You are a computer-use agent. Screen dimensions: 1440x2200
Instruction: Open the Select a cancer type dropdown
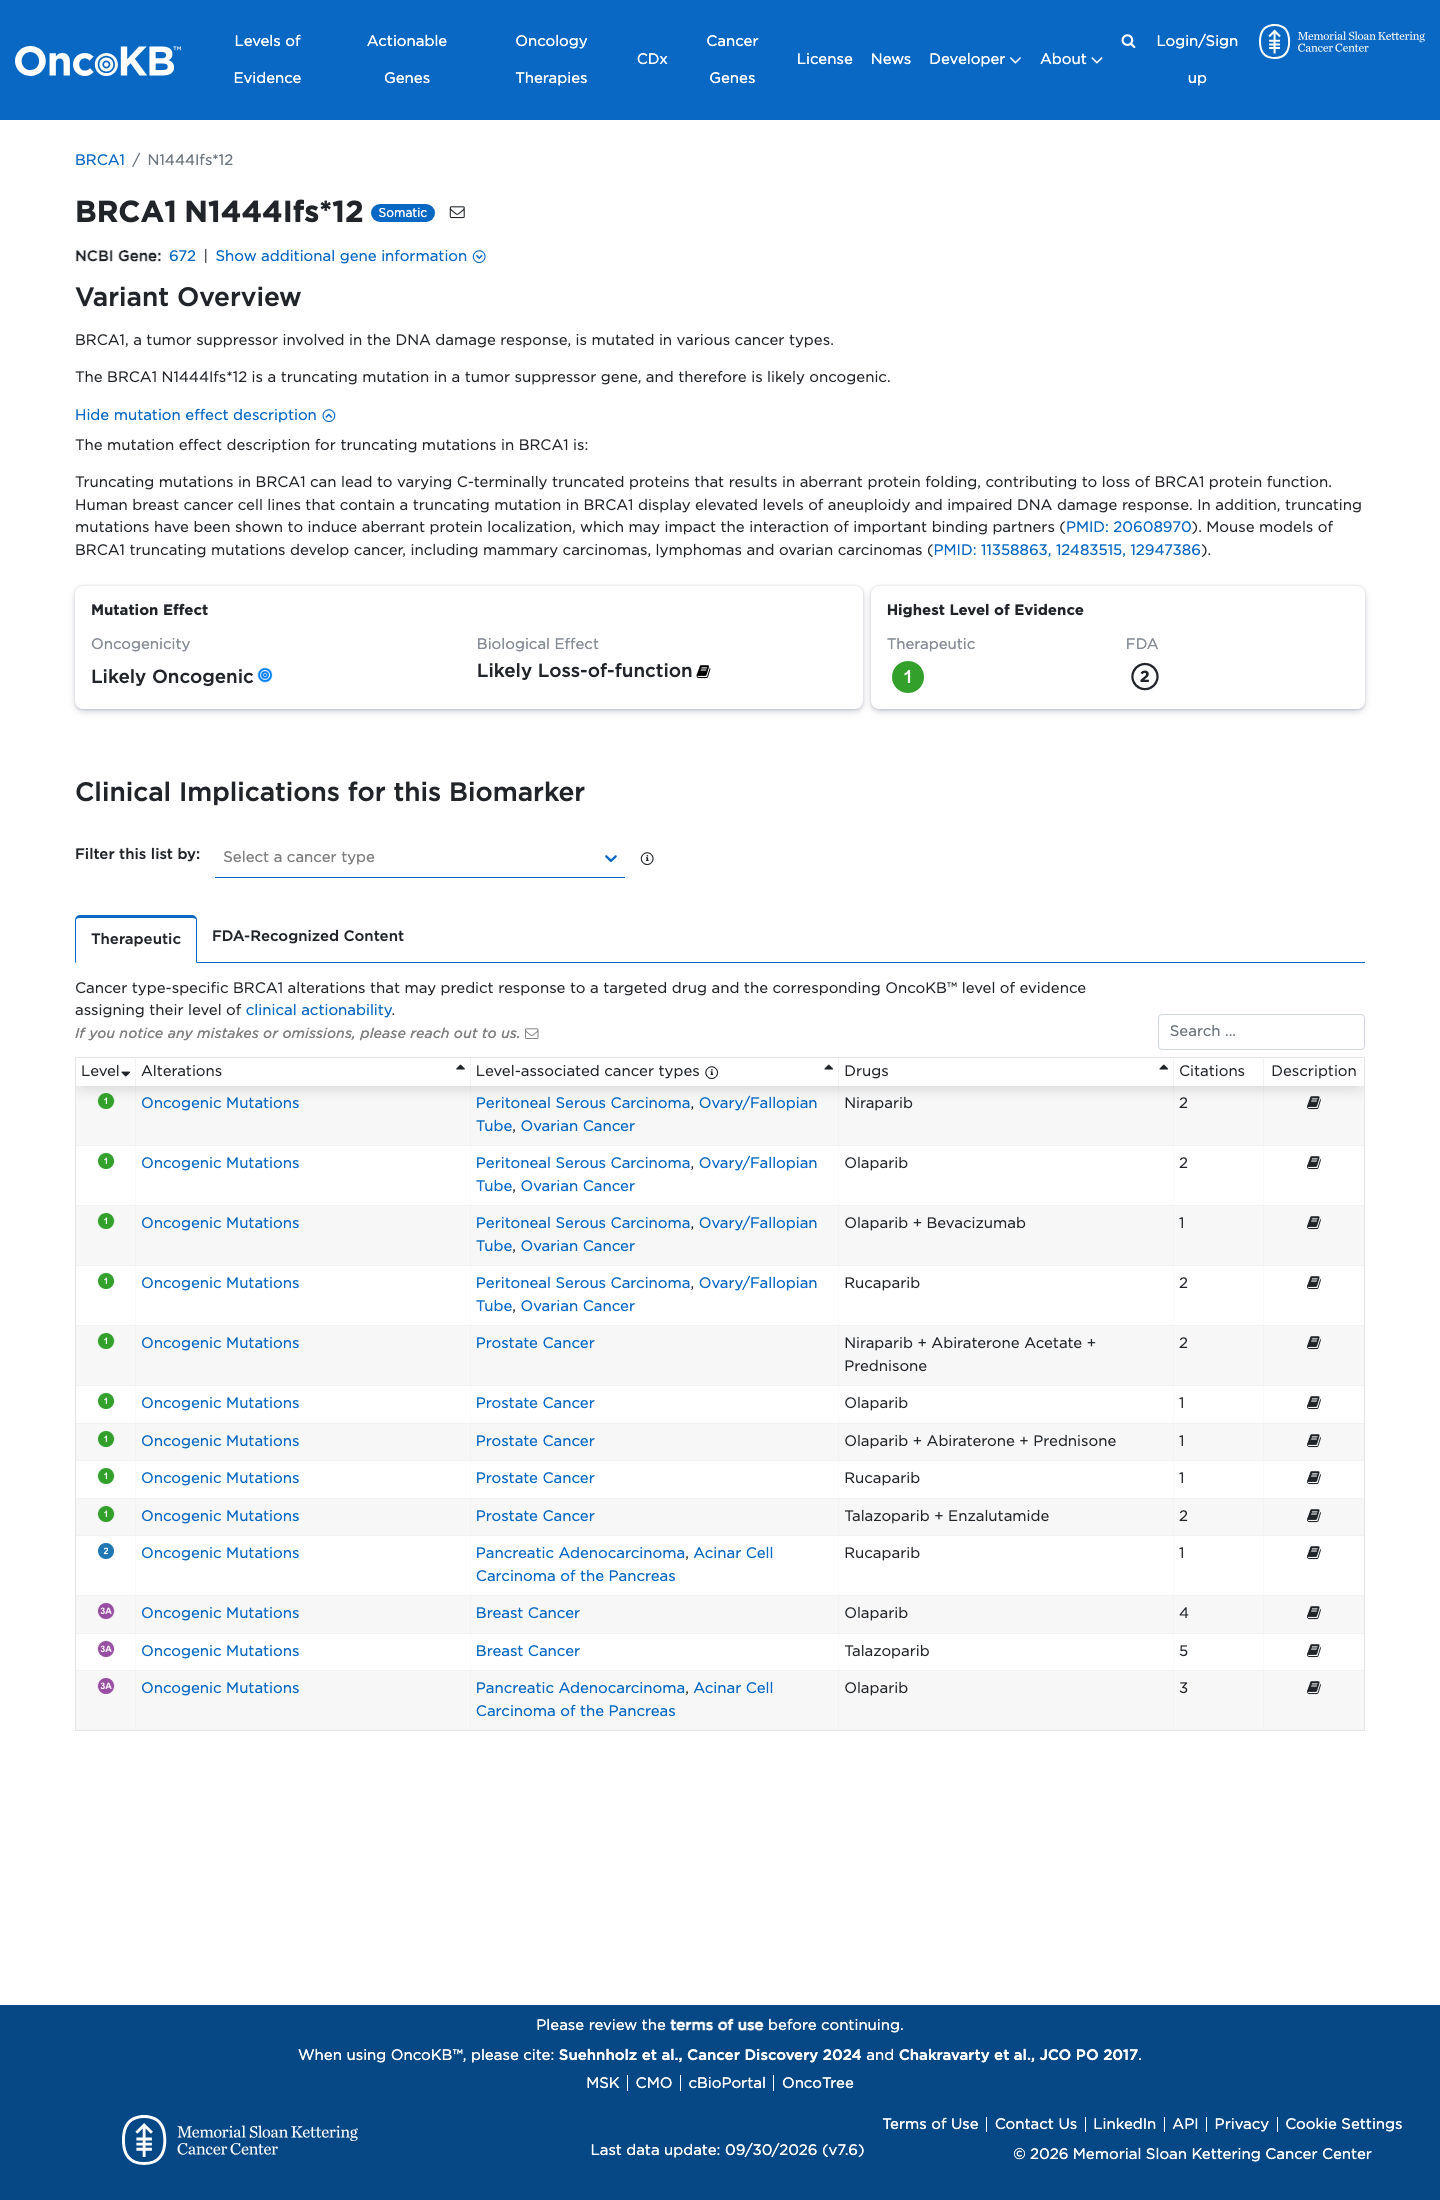click(x=420, y=857)
